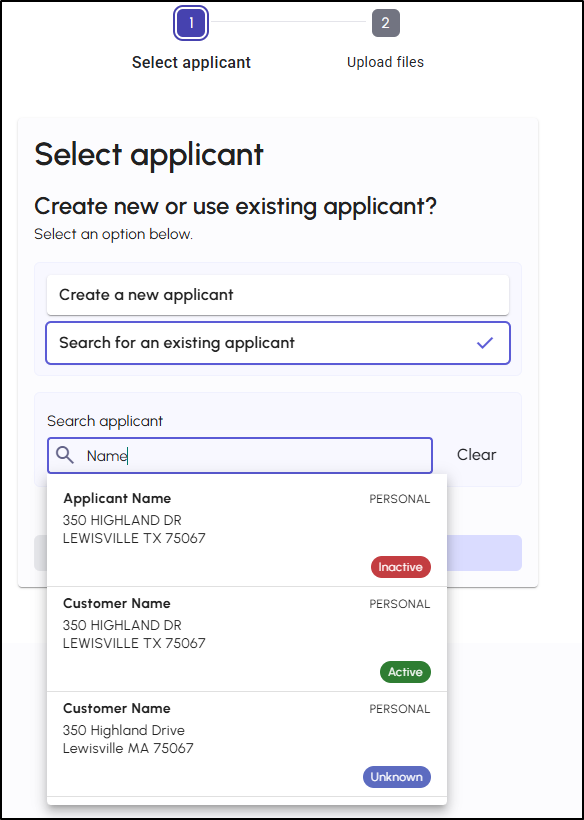Click the Lewisville MA 75067 address line
The height and width of the screenshot is (820, 584).
pos(128,748)
